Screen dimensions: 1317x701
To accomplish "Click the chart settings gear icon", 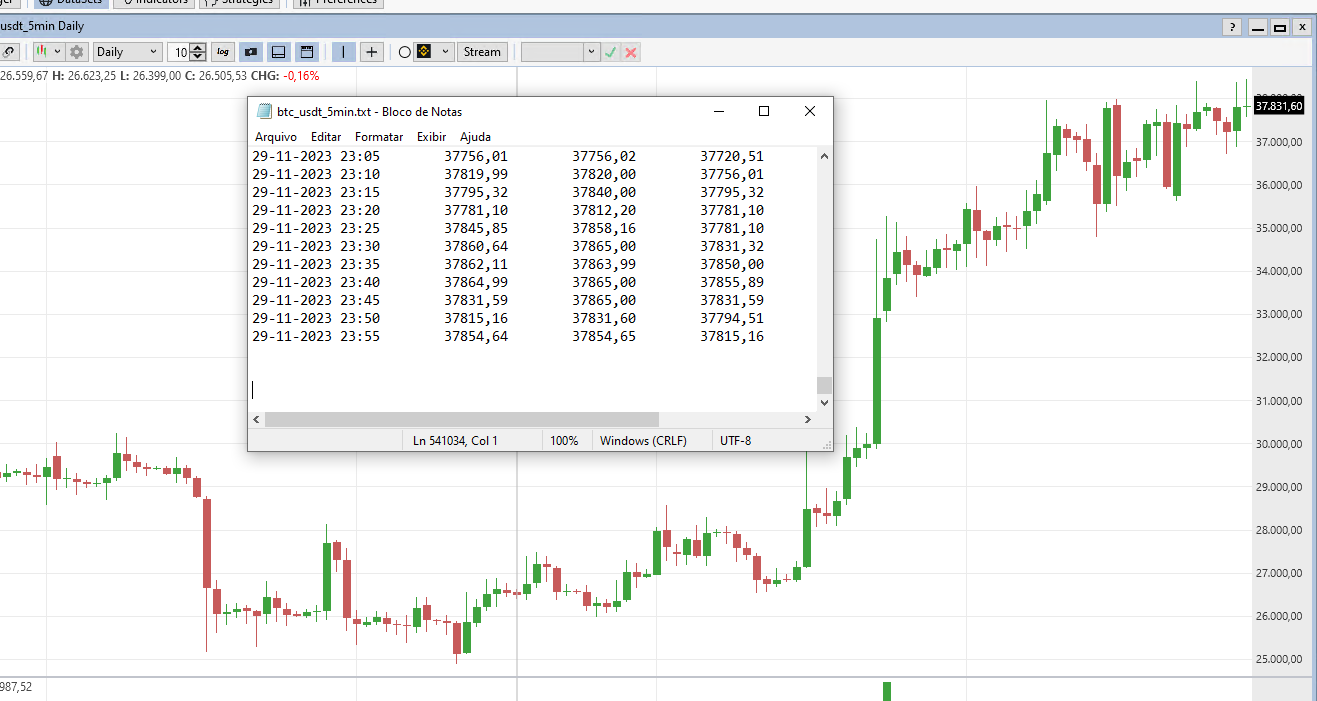I will pos(77,52).
